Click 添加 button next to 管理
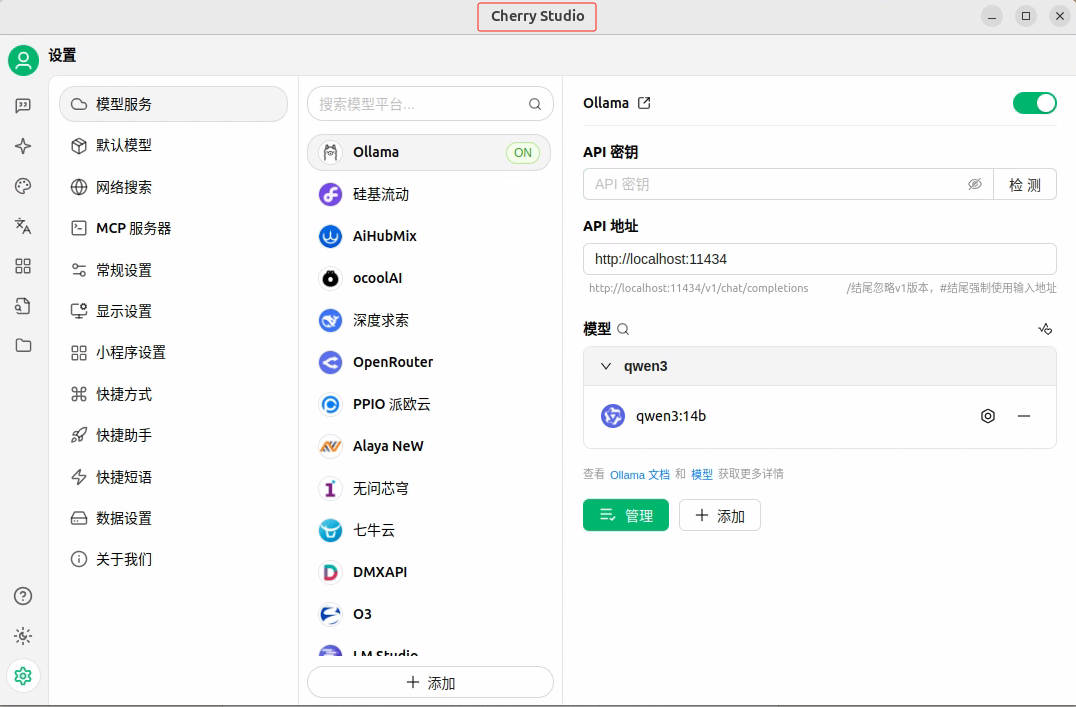Screen dimensions: 1076x707 click(720, 515)
